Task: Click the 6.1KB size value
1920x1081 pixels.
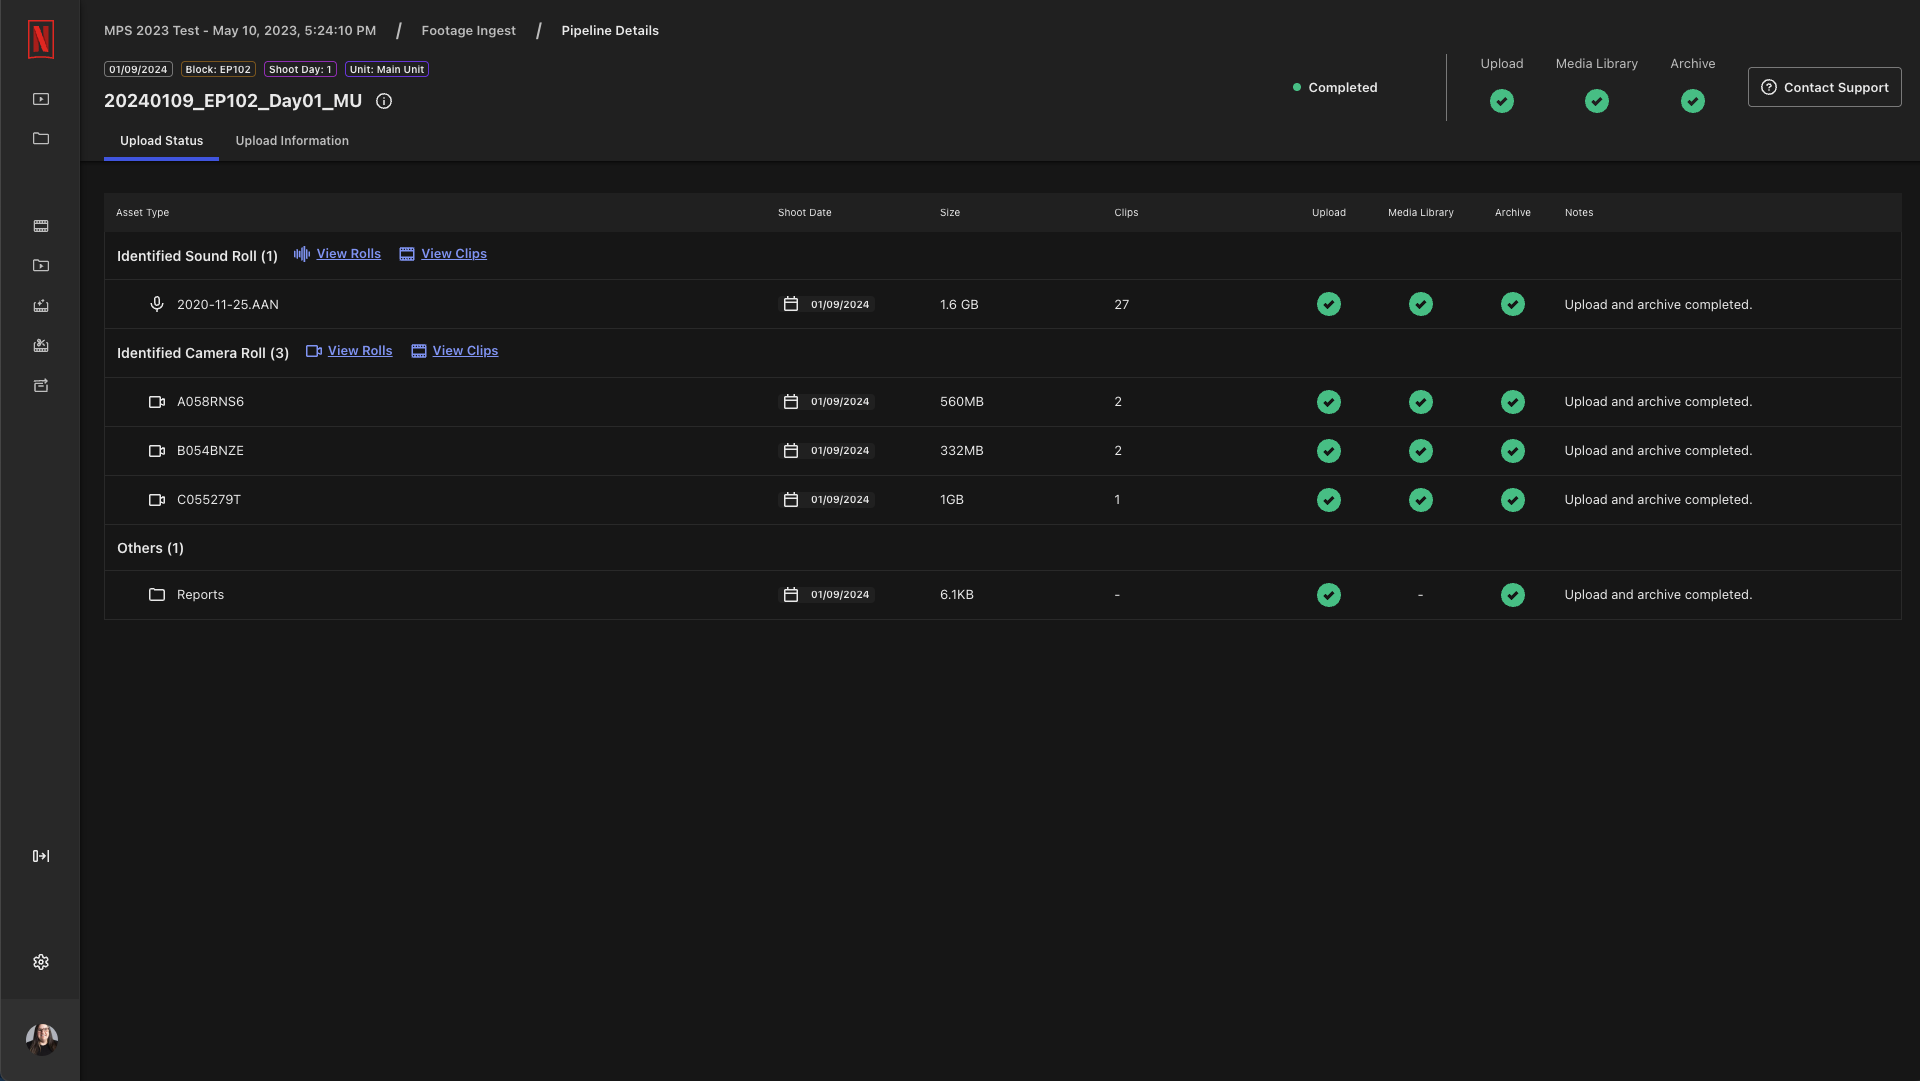Action: pyautogui.click(x=957, y=595)
